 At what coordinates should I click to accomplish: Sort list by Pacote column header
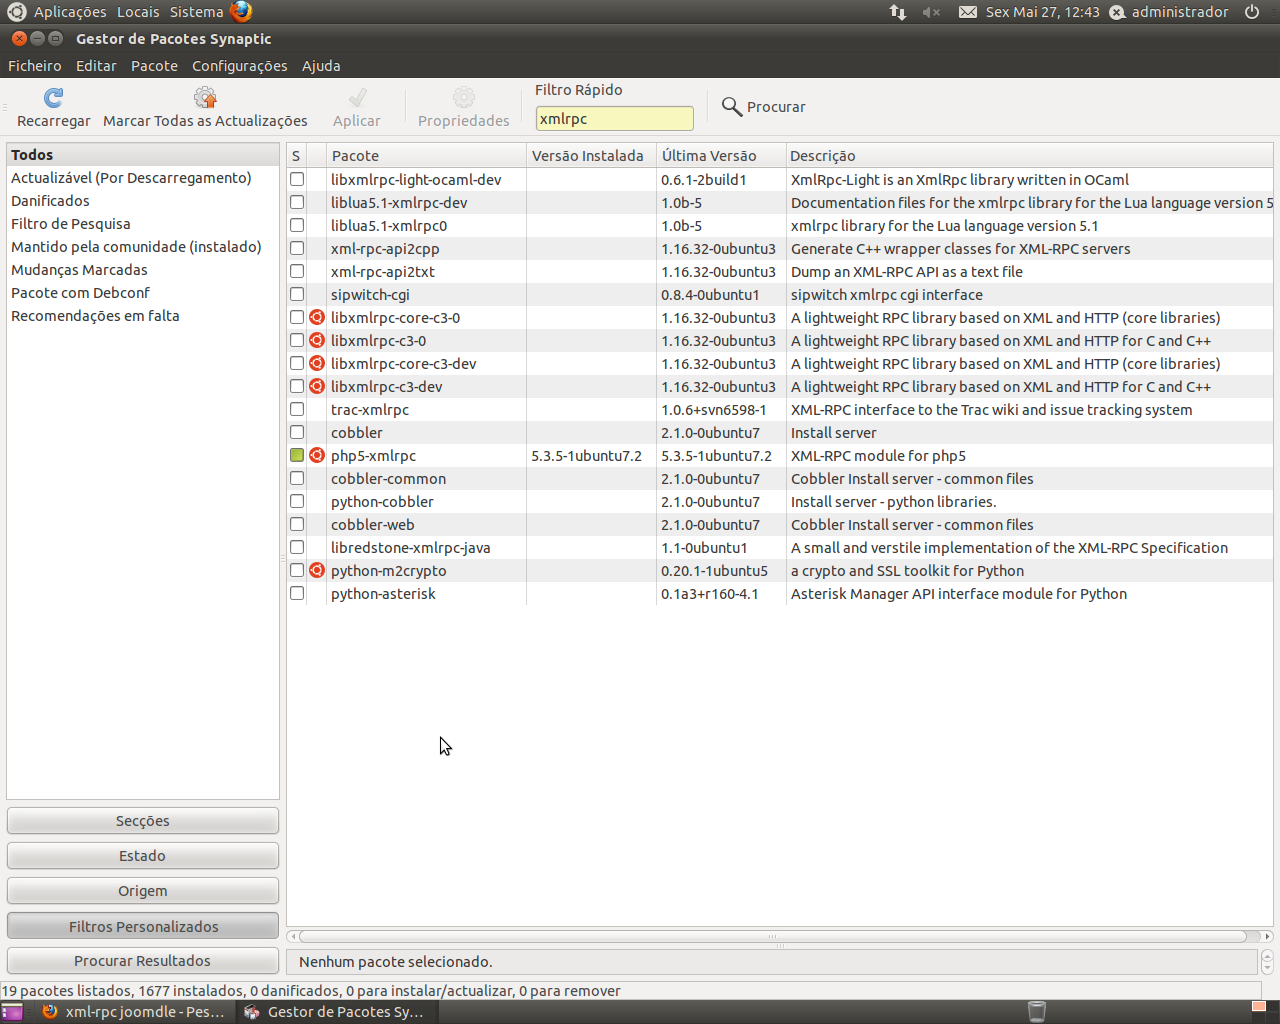(x=425, y=156)
